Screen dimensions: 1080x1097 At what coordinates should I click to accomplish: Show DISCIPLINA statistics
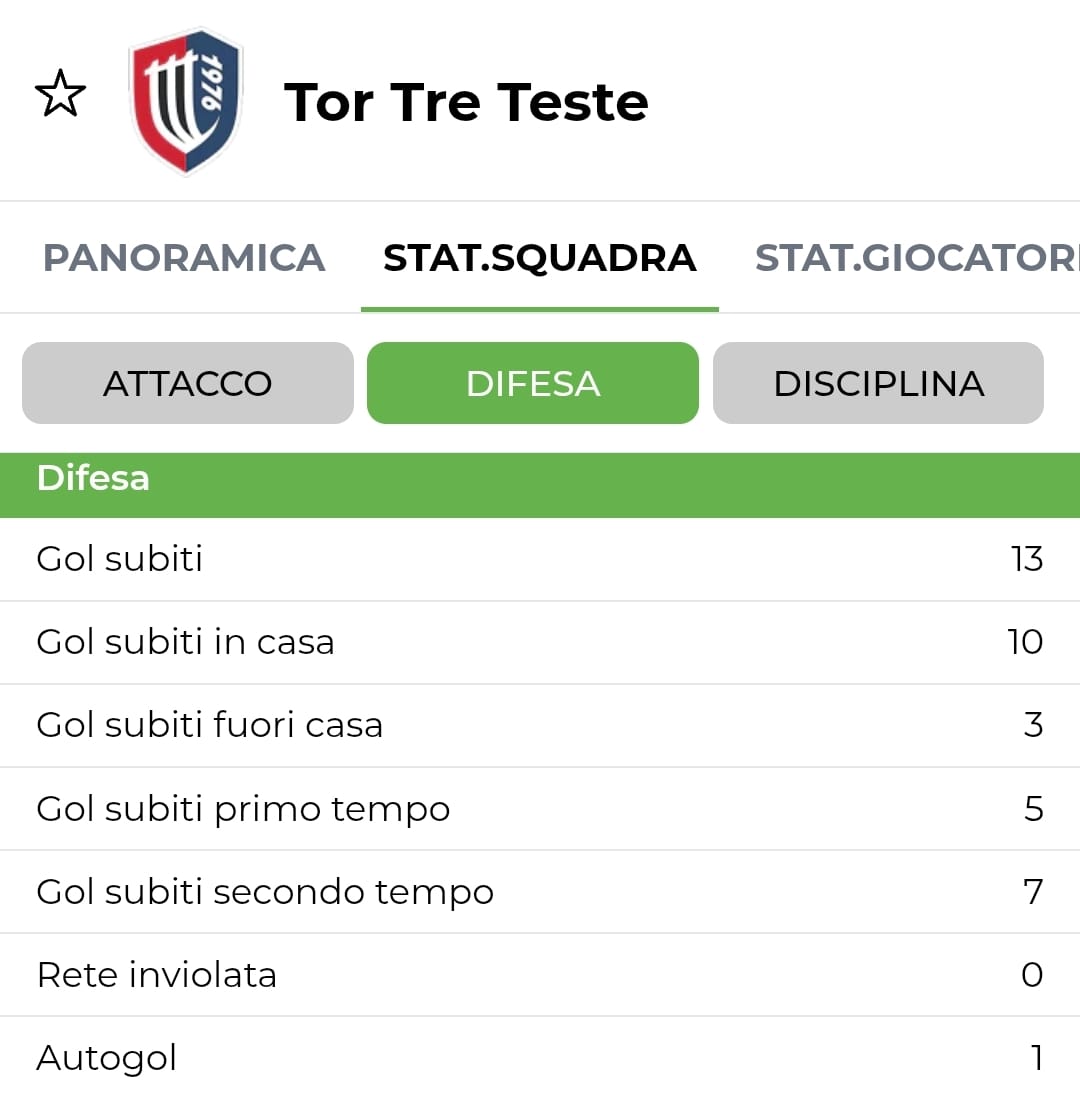coord(878,384)
